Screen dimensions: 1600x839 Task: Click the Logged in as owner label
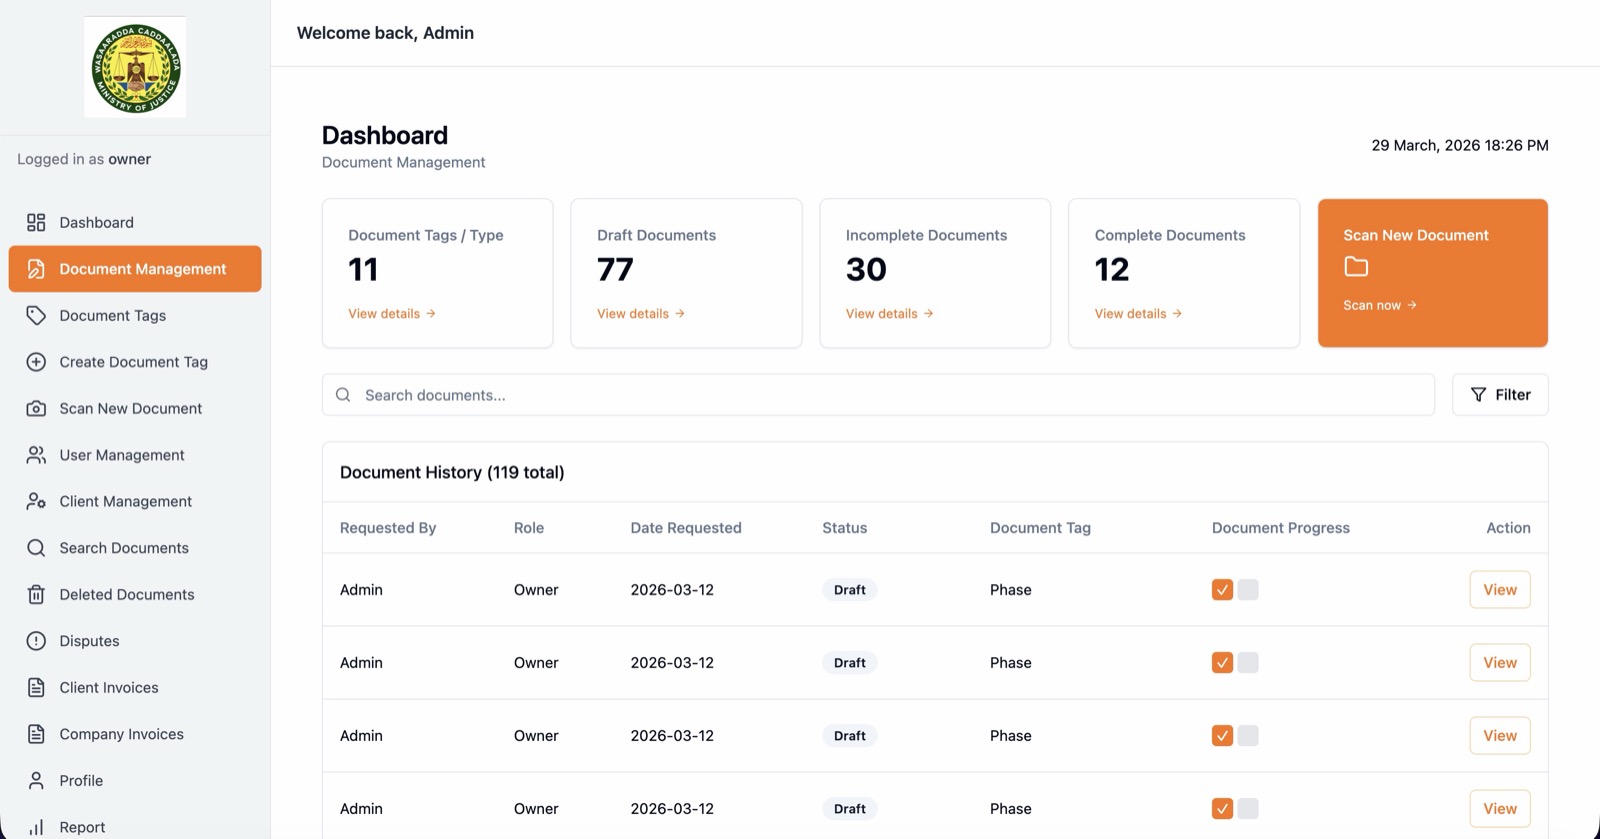[84, 159]
